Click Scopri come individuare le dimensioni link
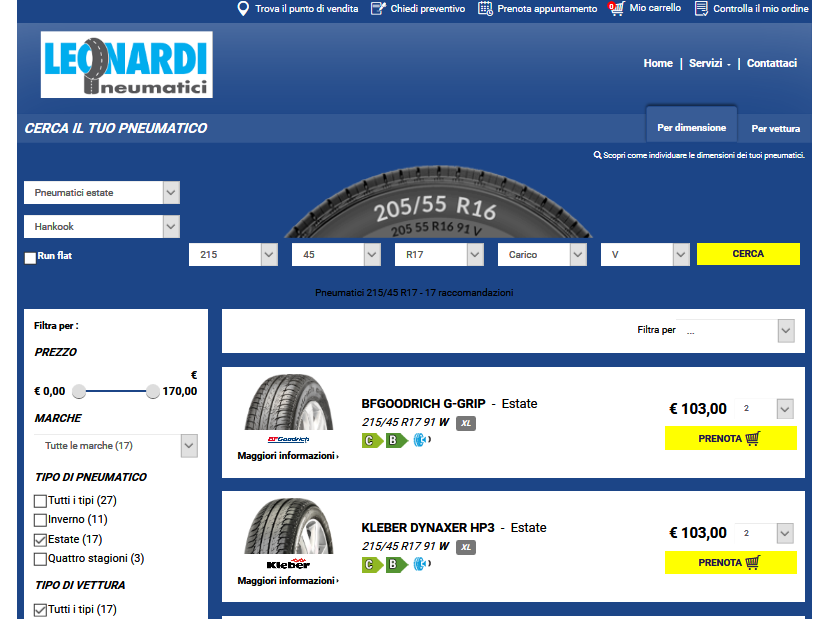This screenshot has height=619, width=829. coord(704,155)
